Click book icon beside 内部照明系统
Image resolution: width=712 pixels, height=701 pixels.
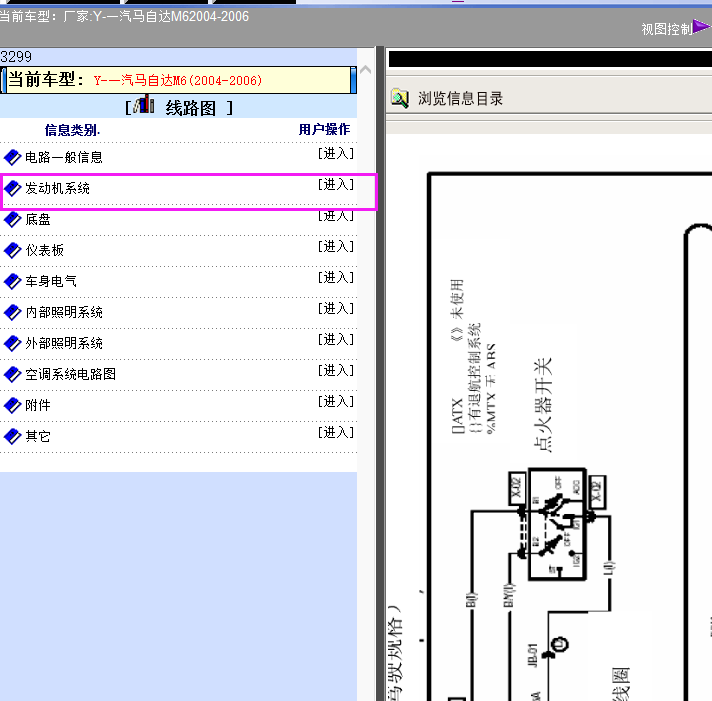click(x=12, y=312)
